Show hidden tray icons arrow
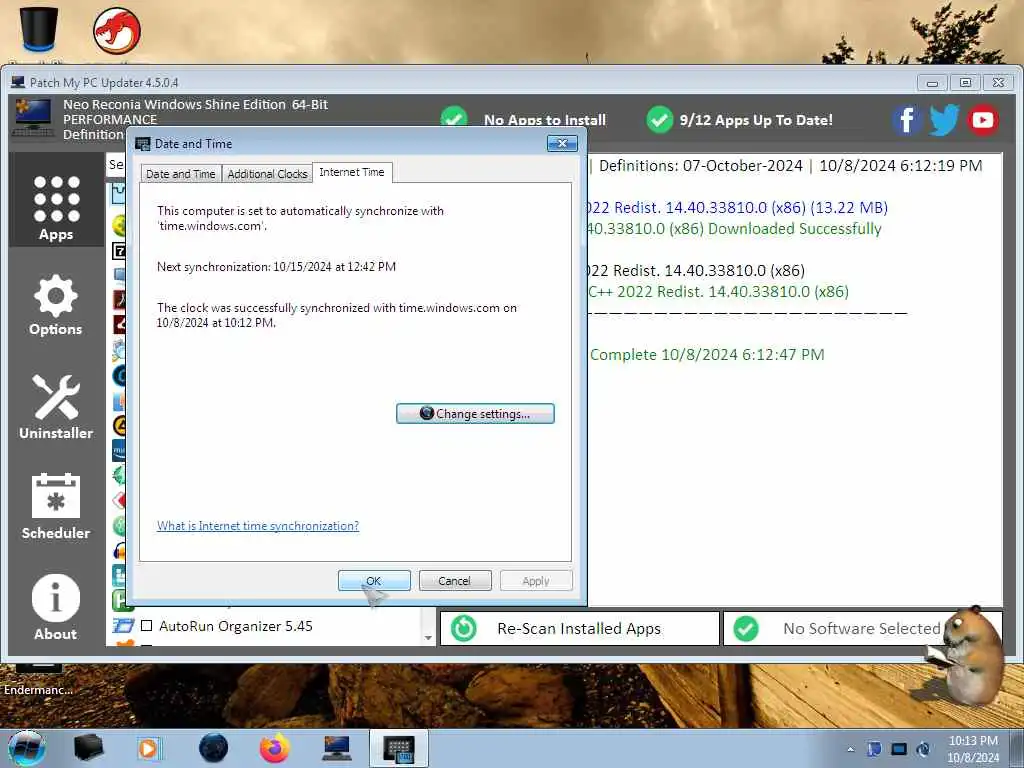Screen dimensions: 1024x768 (850, 749)
